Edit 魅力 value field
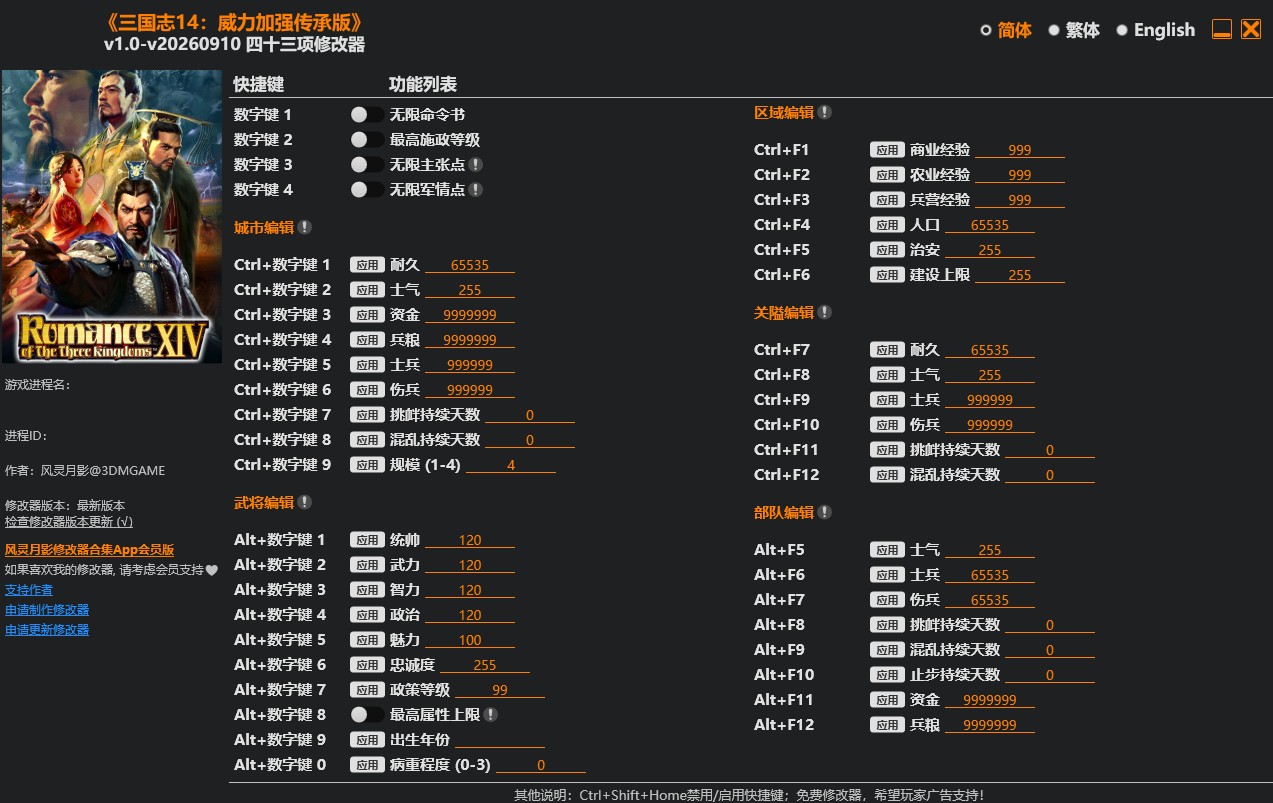Viewport: 1273px width, 803px height. [470, 640]
